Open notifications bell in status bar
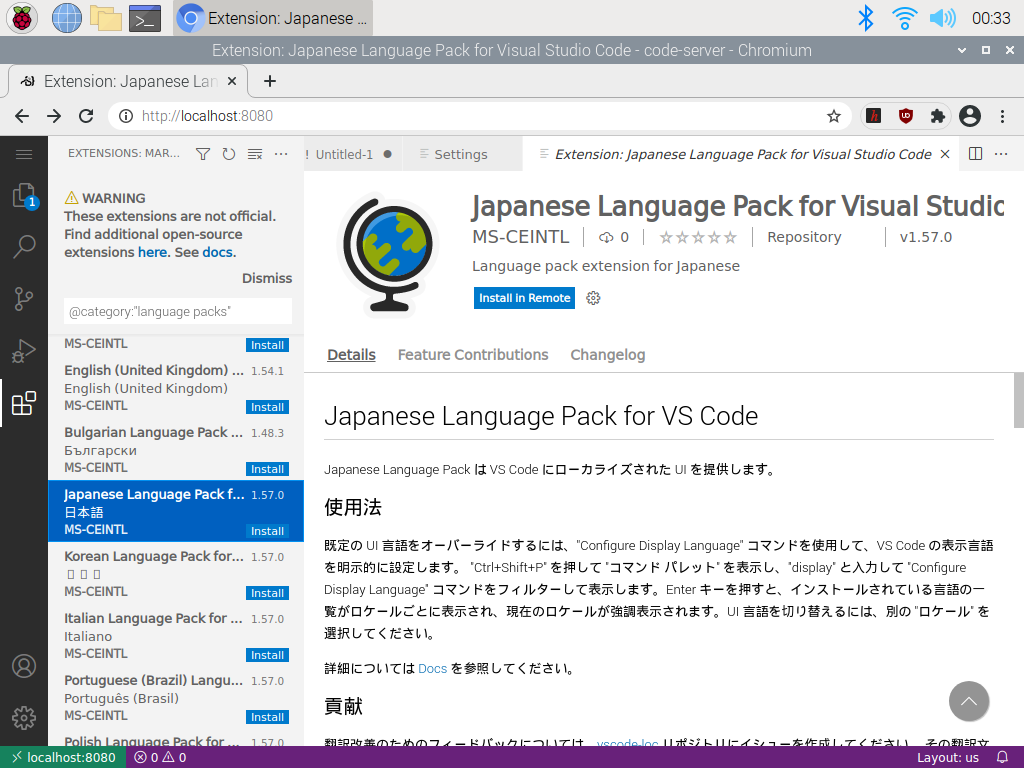The width and height of the screenshot is (1024, 768). click(x=1002, y=758)
